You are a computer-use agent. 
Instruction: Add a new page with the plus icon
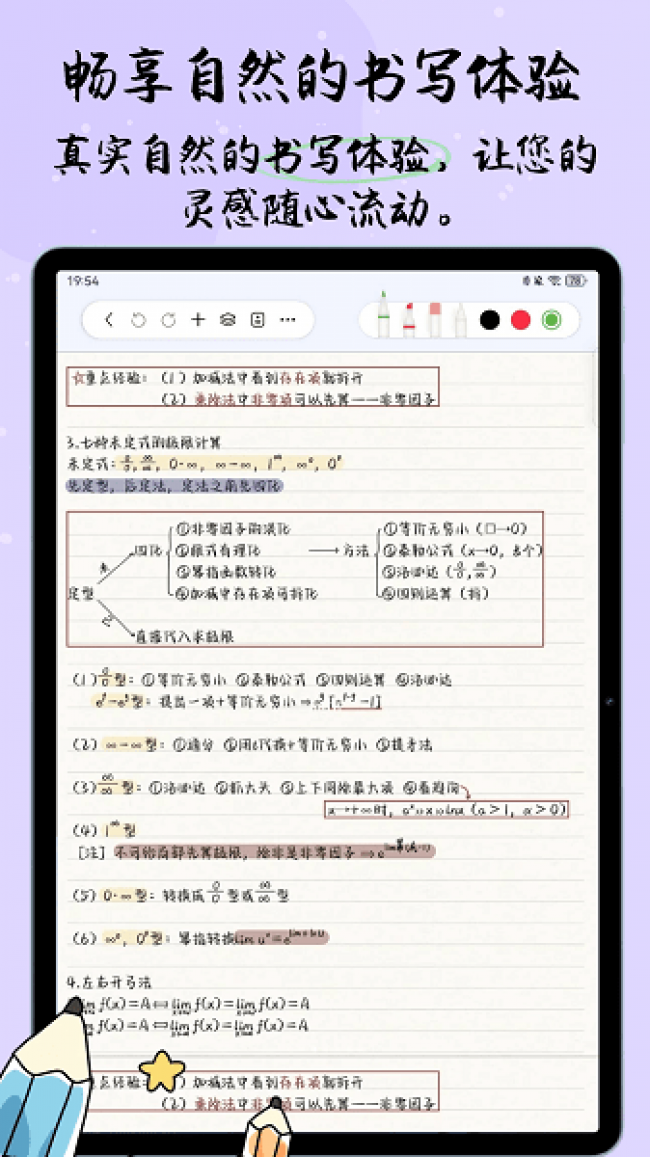[x=198, y=320]
